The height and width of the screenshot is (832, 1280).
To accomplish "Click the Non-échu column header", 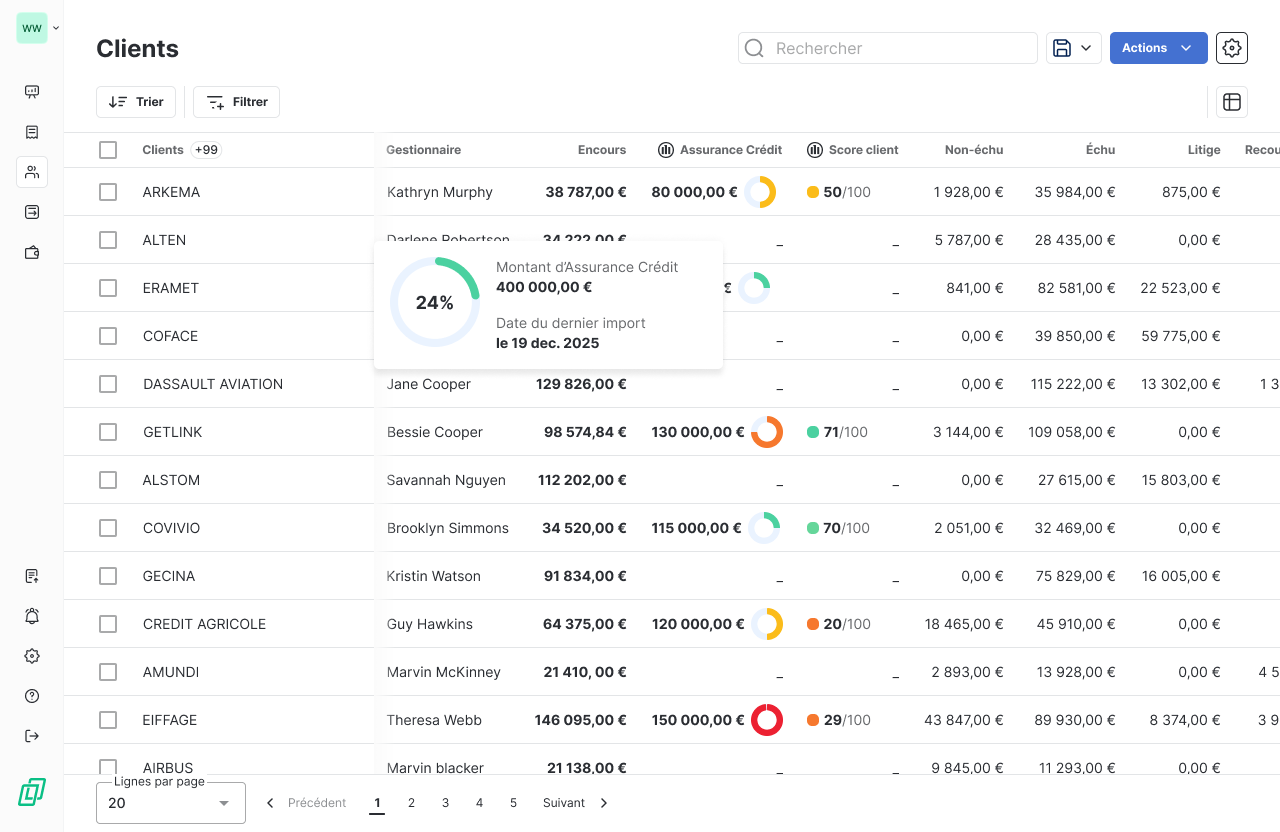I will 974,150.
